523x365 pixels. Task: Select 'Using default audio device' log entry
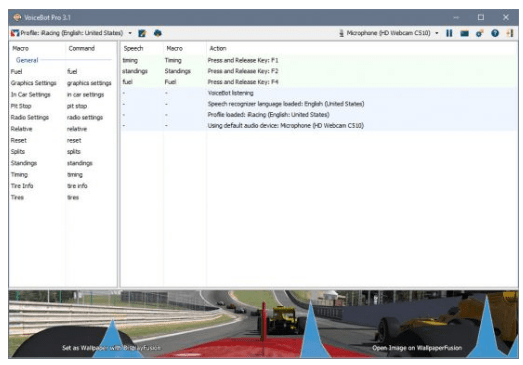coord(319,126)
